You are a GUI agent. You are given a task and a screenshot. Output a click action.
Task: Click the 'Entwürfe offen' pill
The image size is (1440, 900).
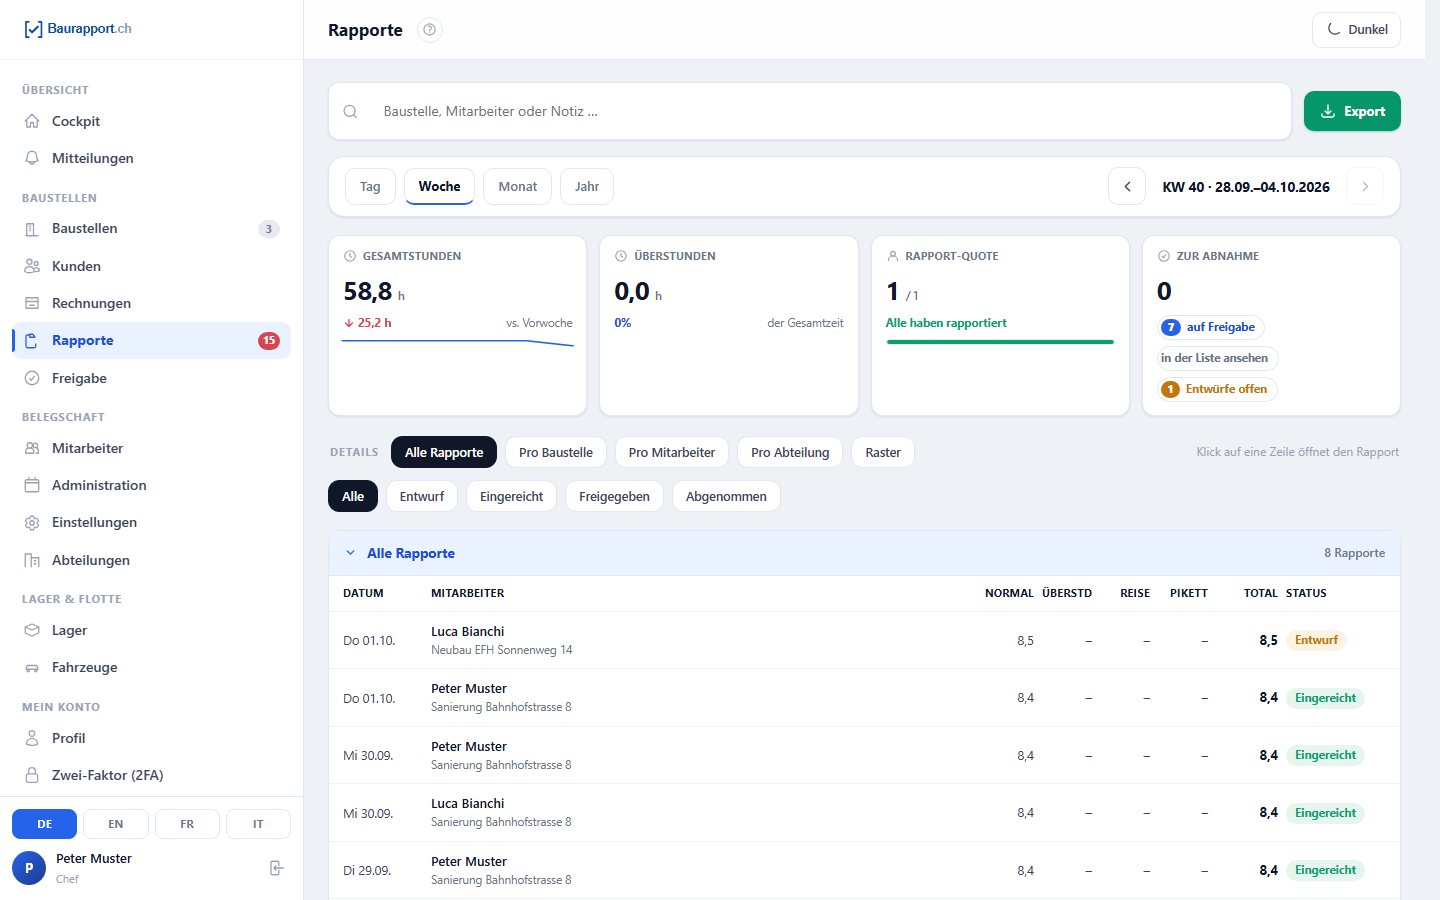tap(1217, 389)
